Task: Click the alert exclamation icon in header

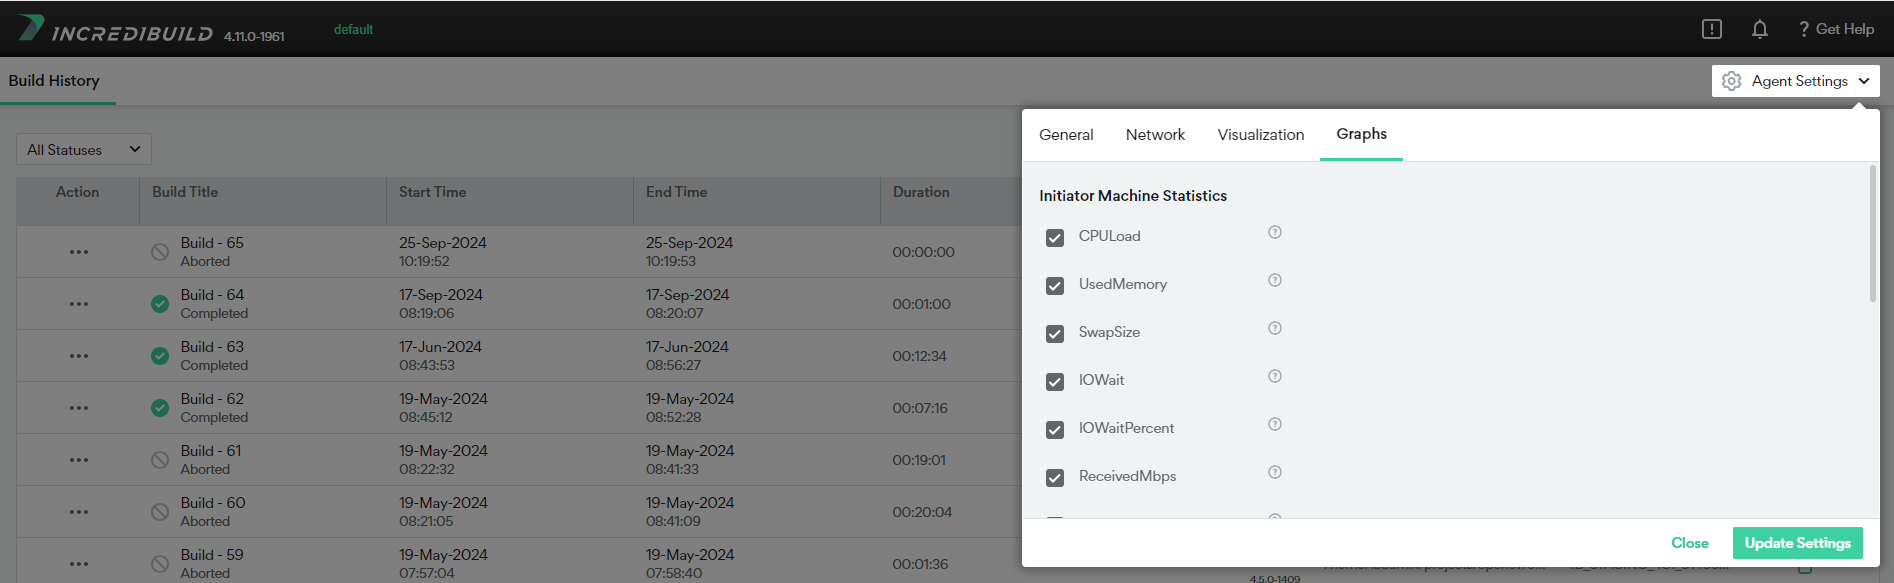Action: pyautogui.click(x=1711, y=29)
